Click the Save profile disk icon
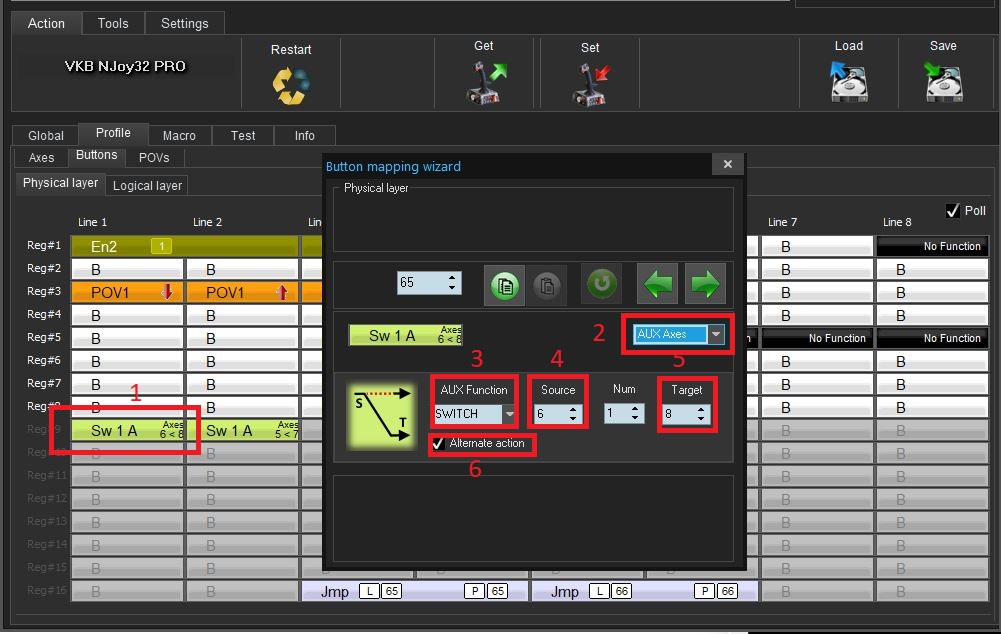Image resolution: width=1001 pixels, height=634 pixels. coord(943,82)
